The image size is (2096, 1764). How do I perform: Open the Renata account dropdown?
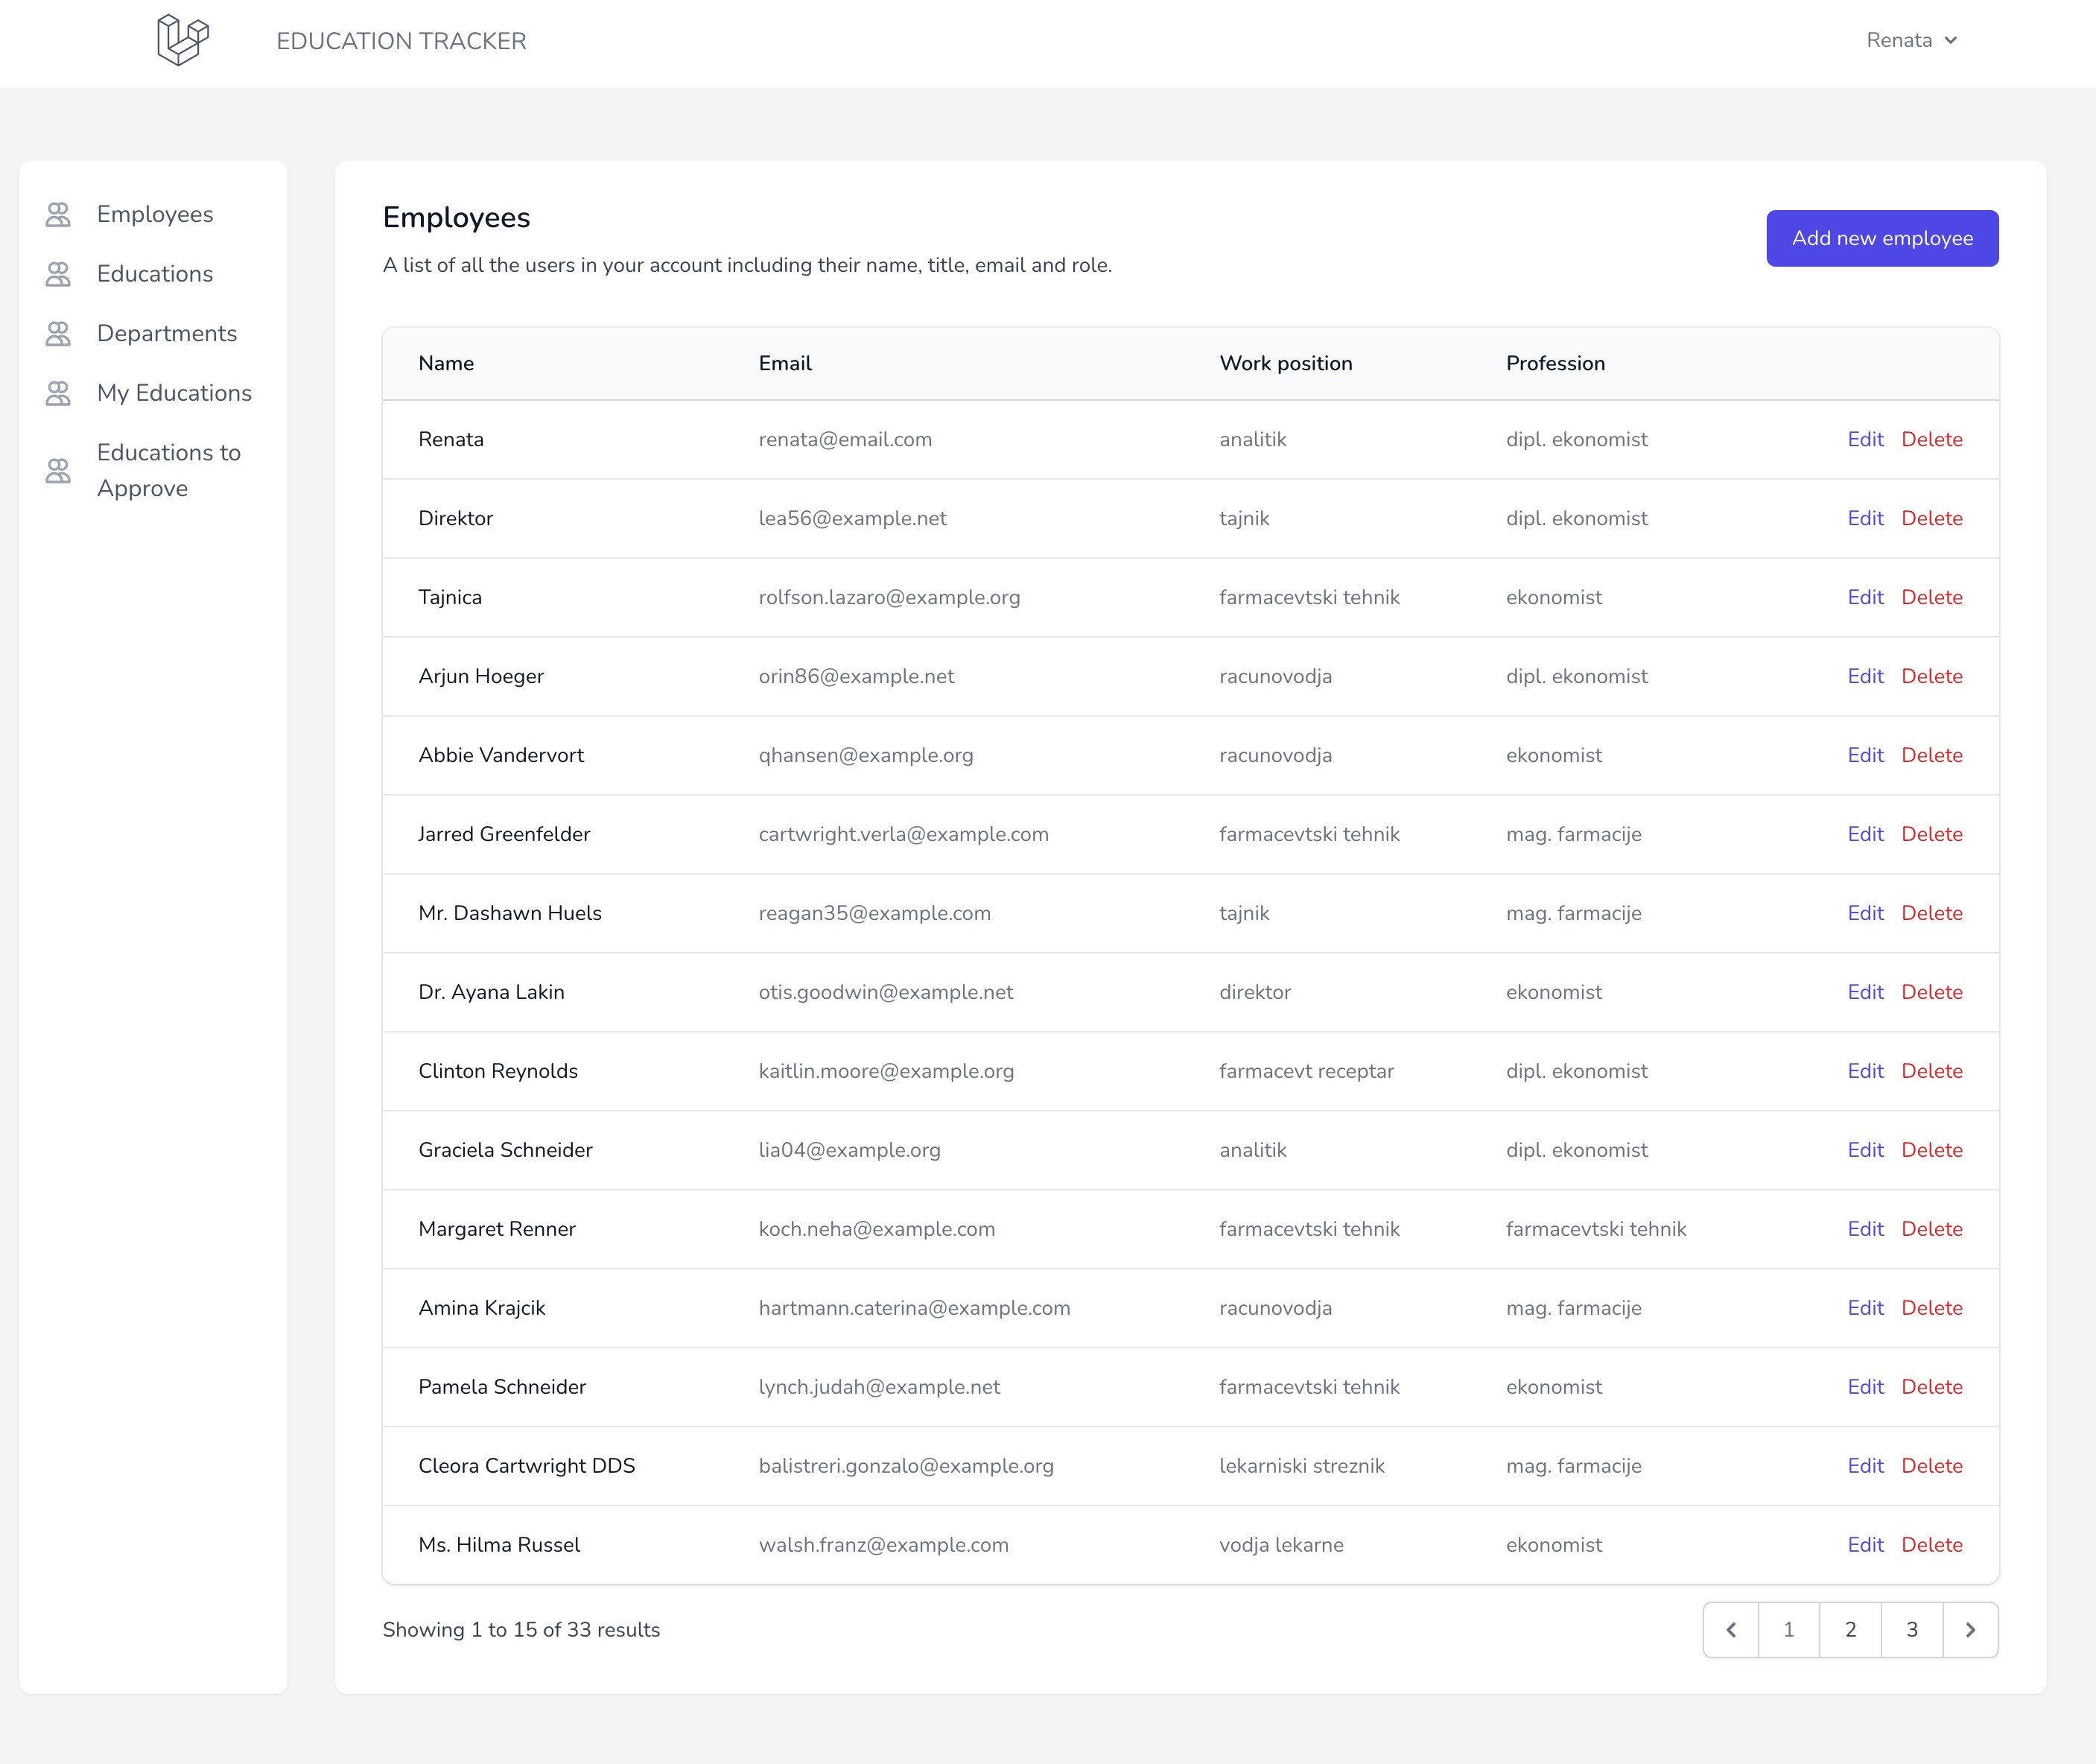click(1913, 41)
